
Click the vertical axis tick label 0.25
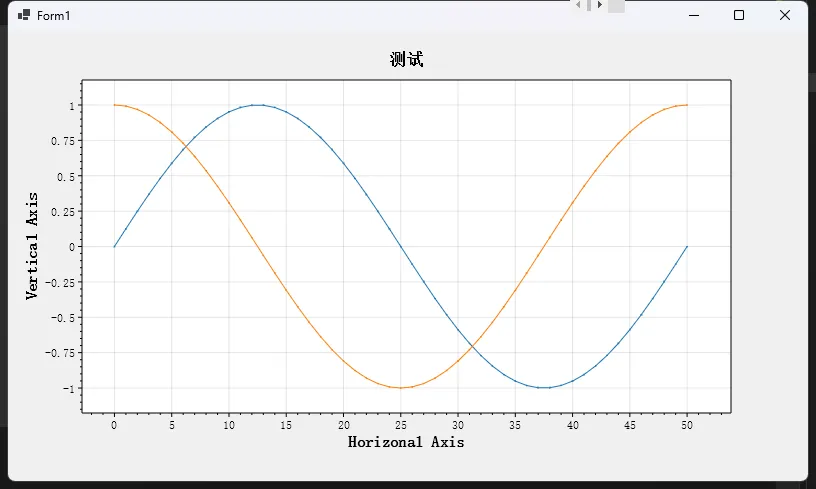63,212
